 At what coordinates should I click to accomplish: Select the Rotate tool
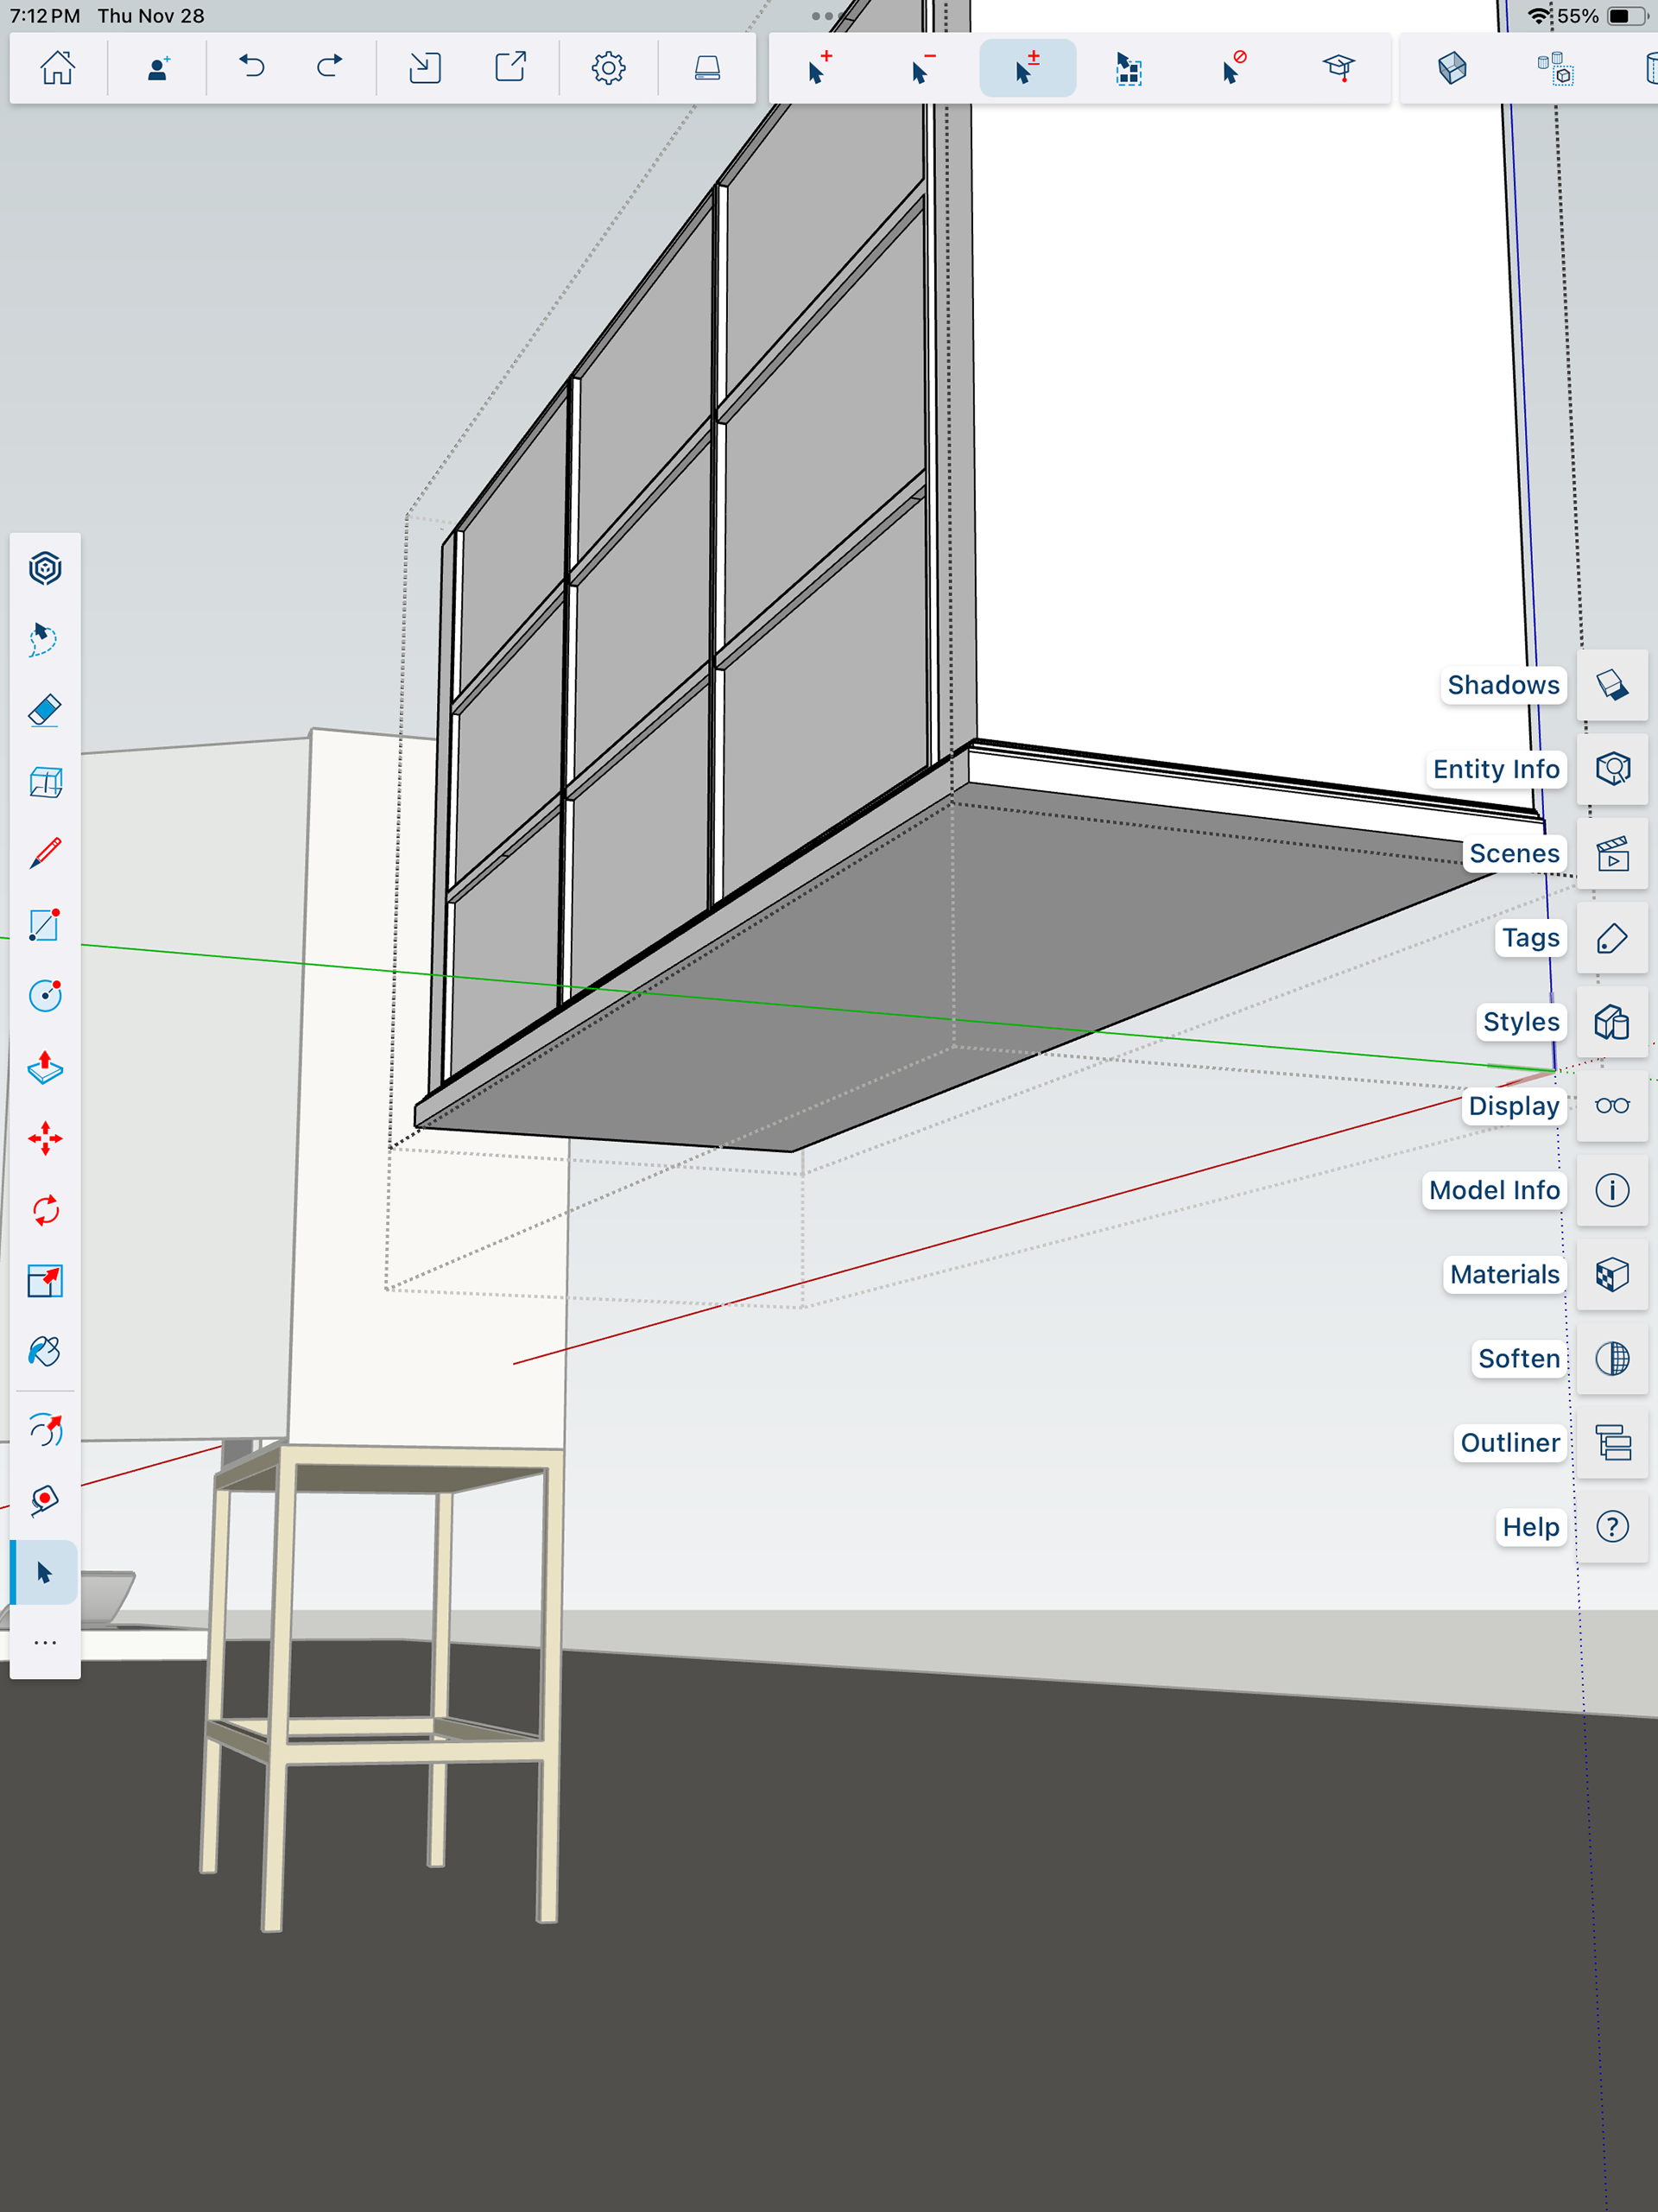click(x=45, y=1210)
